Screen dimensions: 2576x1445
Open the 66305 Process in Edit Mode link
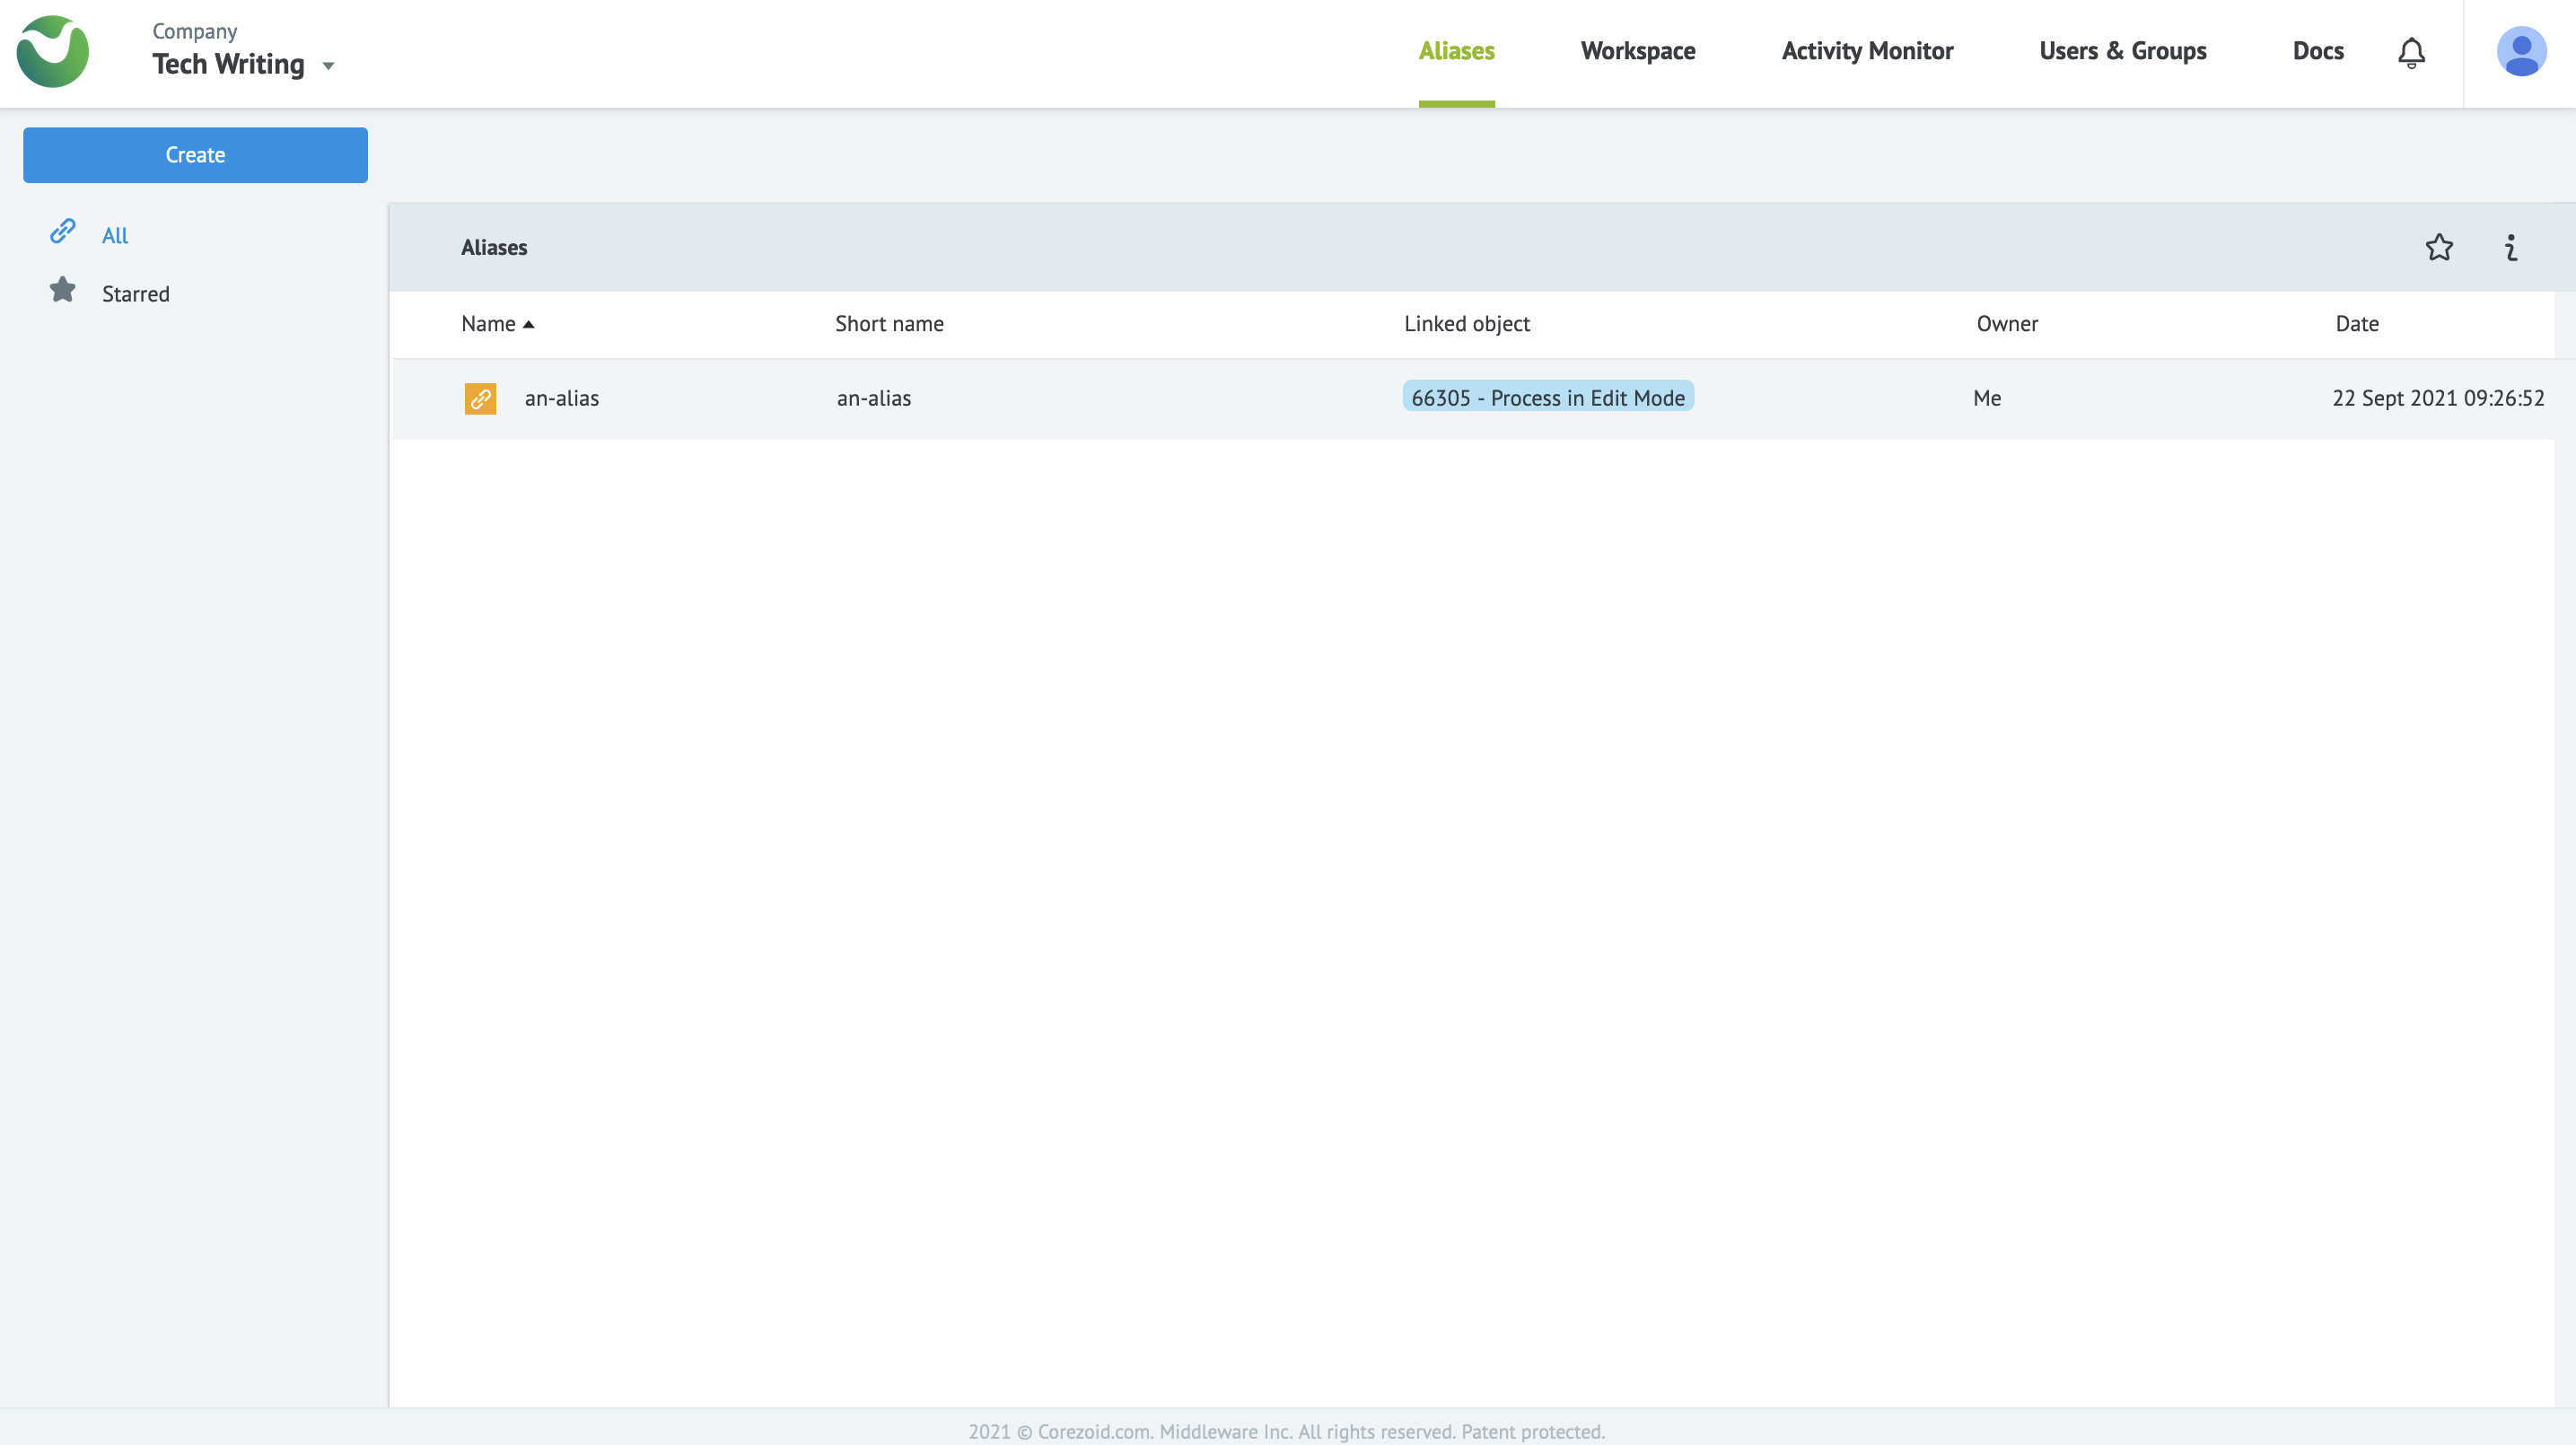coord(1547,397)
